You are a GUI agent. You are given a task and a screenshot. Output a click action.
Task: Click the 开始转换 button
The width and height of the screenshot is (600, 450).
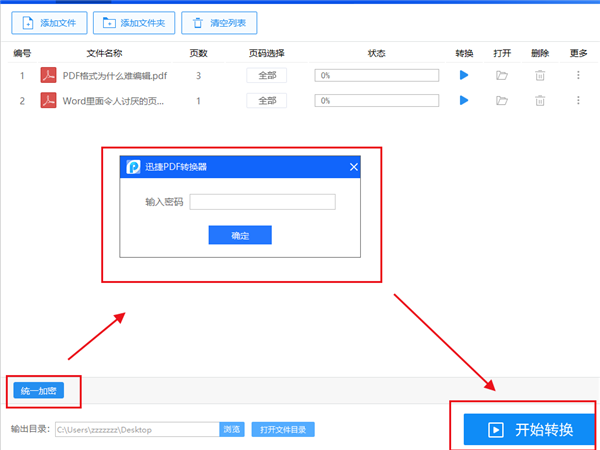click(529, 429)
